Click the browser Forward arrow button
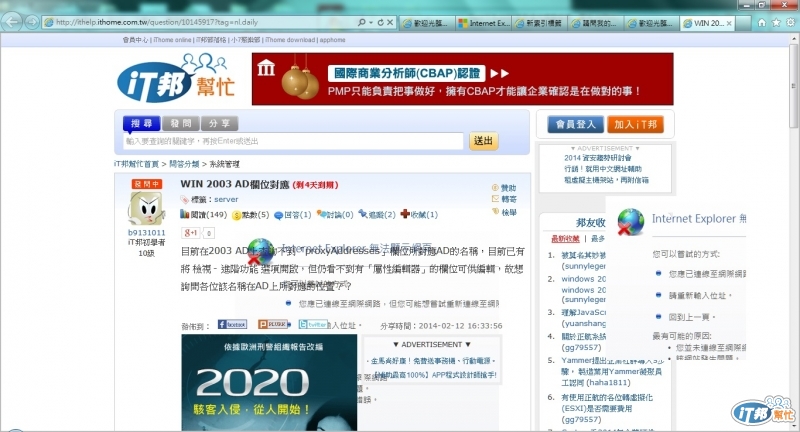This screenshot has width=800, height=432. click(x=32, y=22)
